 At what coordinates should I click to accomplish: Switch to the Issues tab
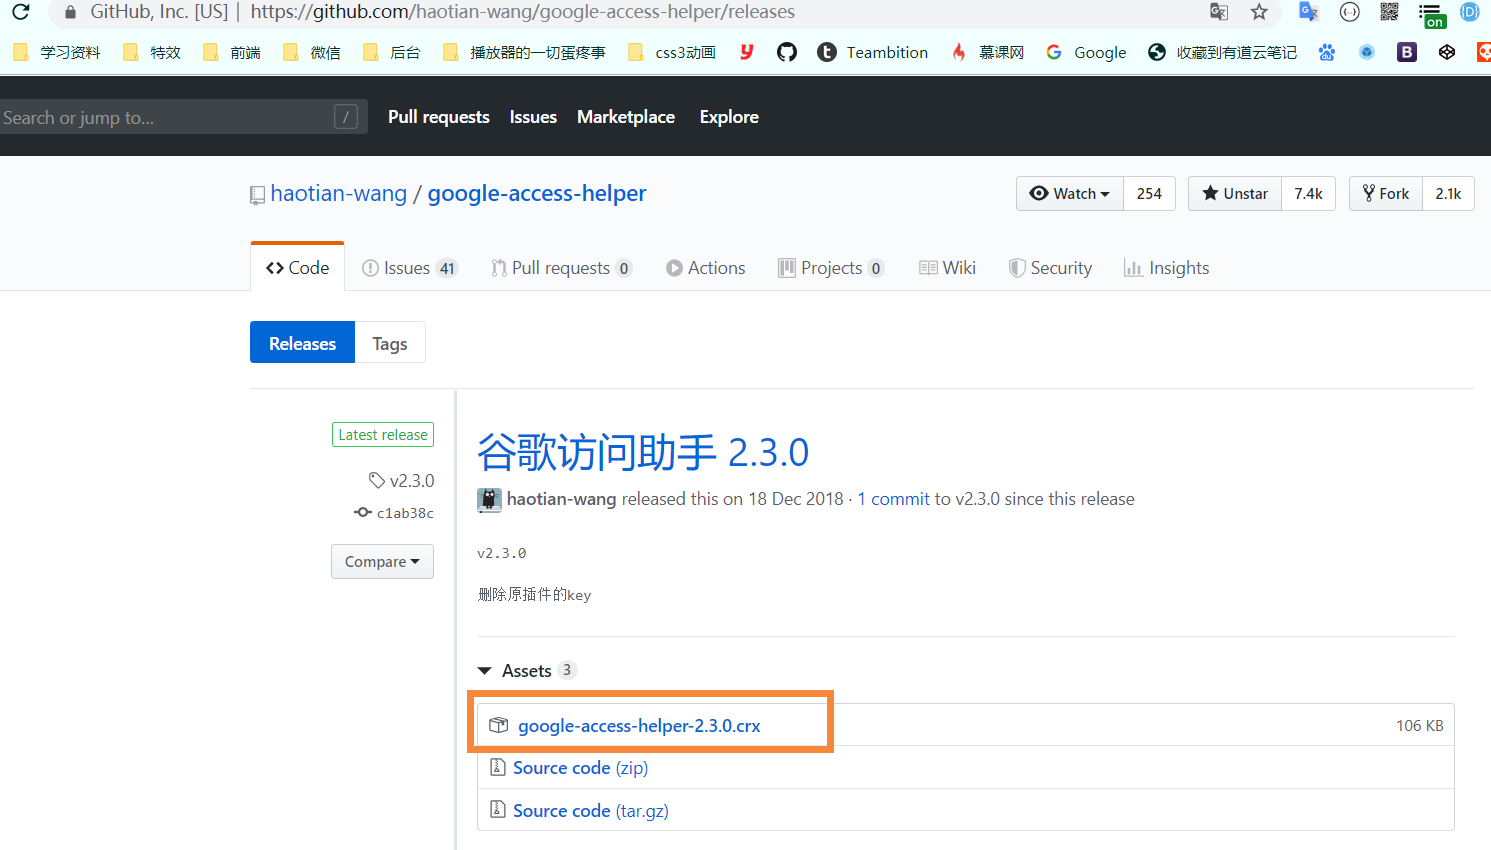click(x=408, y=268)
